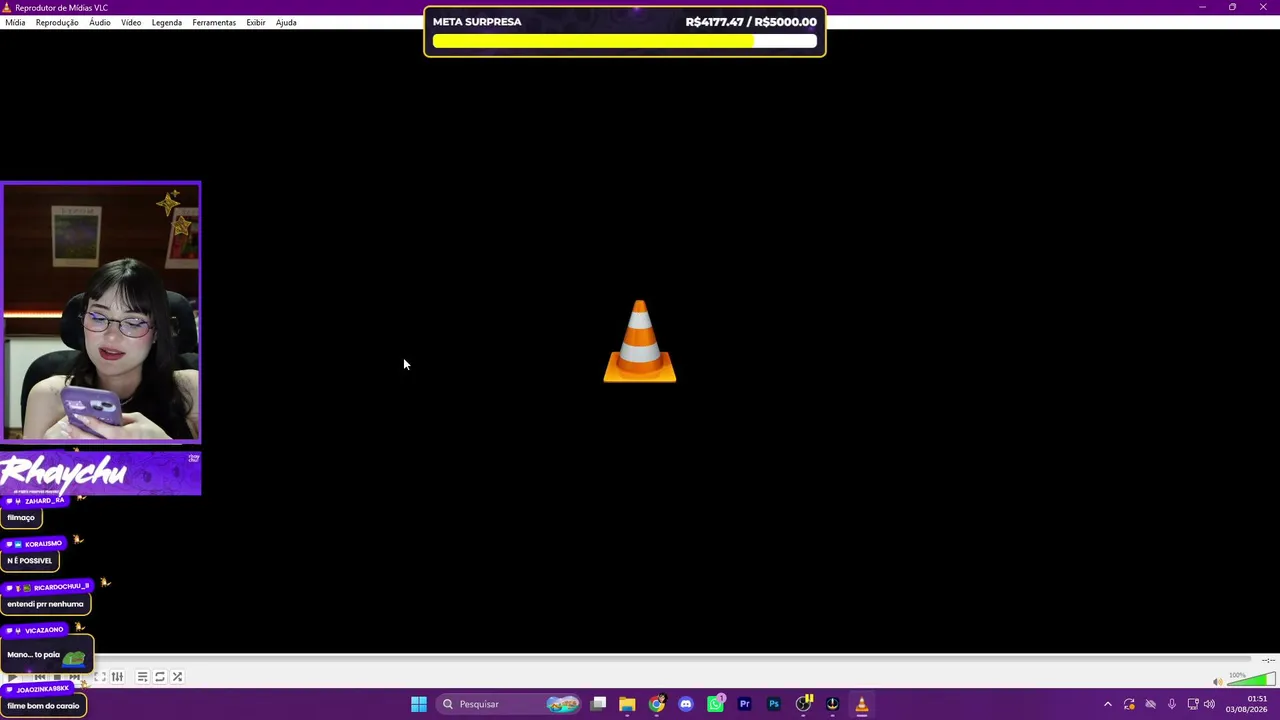Click the chat message "N É POSSIVEL"

(30, 561)
